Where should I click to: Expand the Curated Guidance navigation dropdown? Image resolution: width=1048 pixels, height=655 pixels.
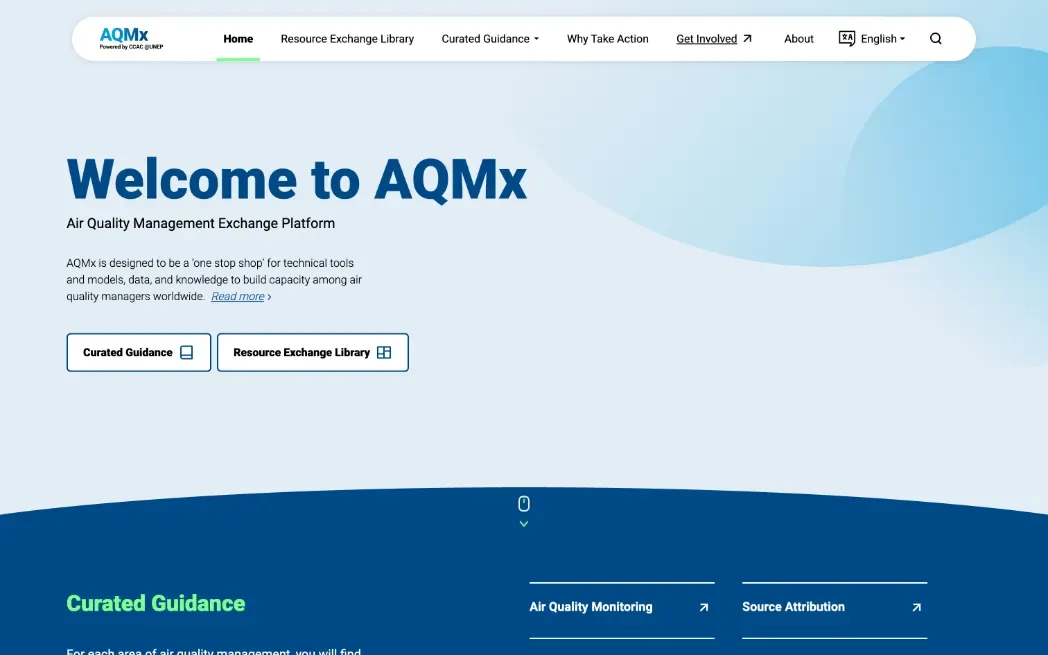click(x=490, y=39)
